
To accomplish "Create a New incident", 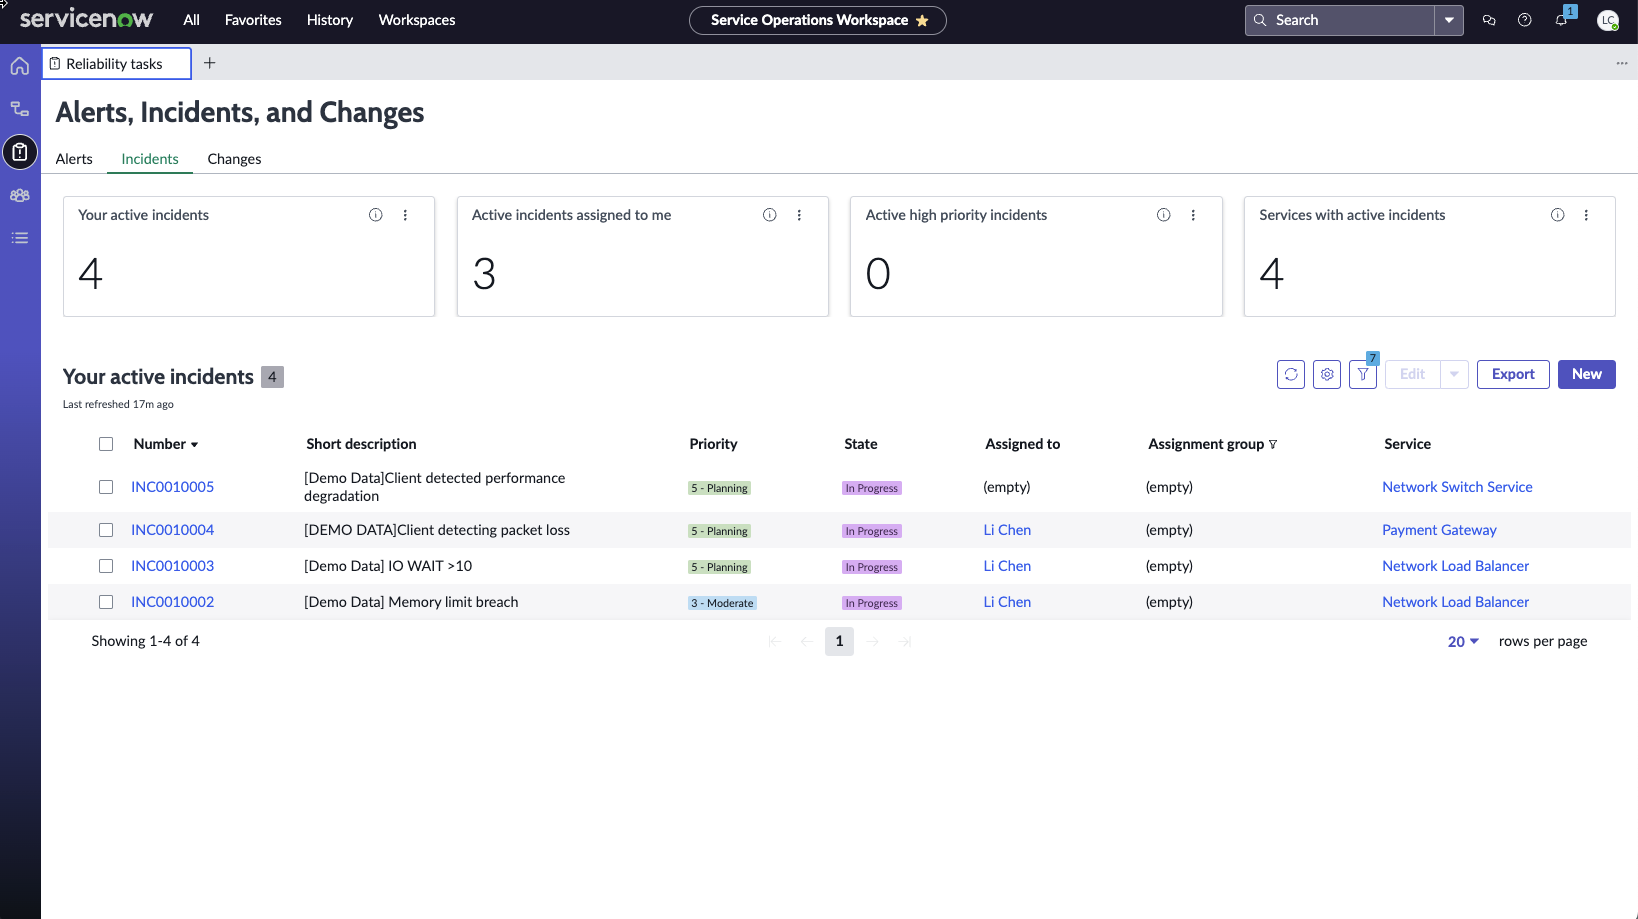I will 1587,374.
